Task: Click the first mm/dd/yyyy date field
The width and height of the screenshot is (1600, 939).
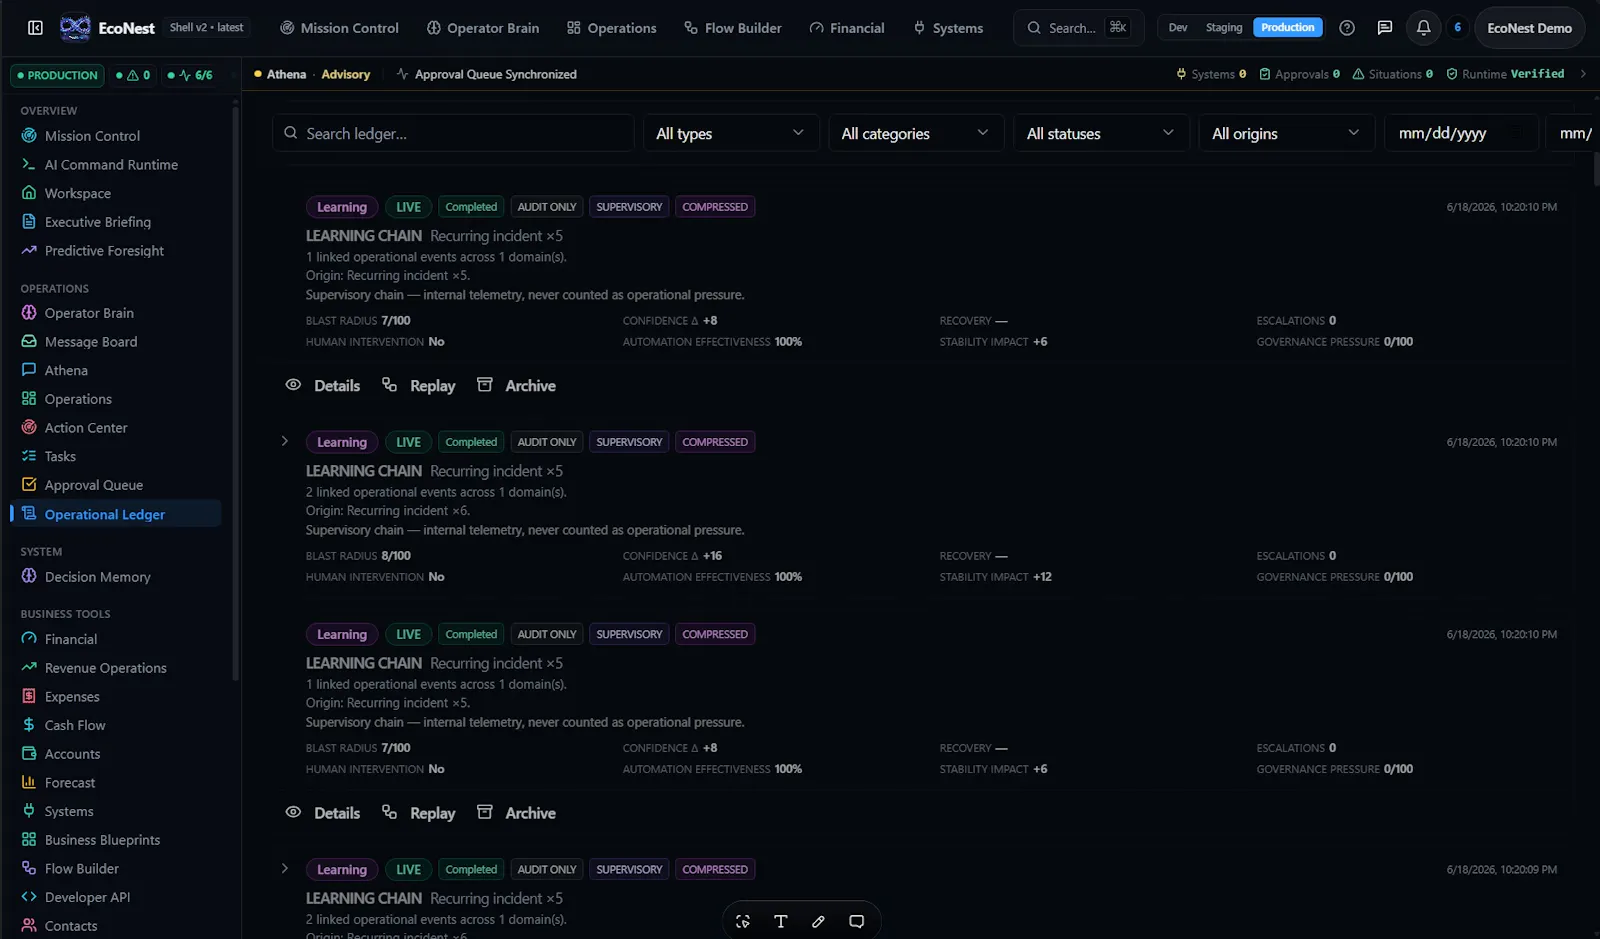Action: 1461,133
